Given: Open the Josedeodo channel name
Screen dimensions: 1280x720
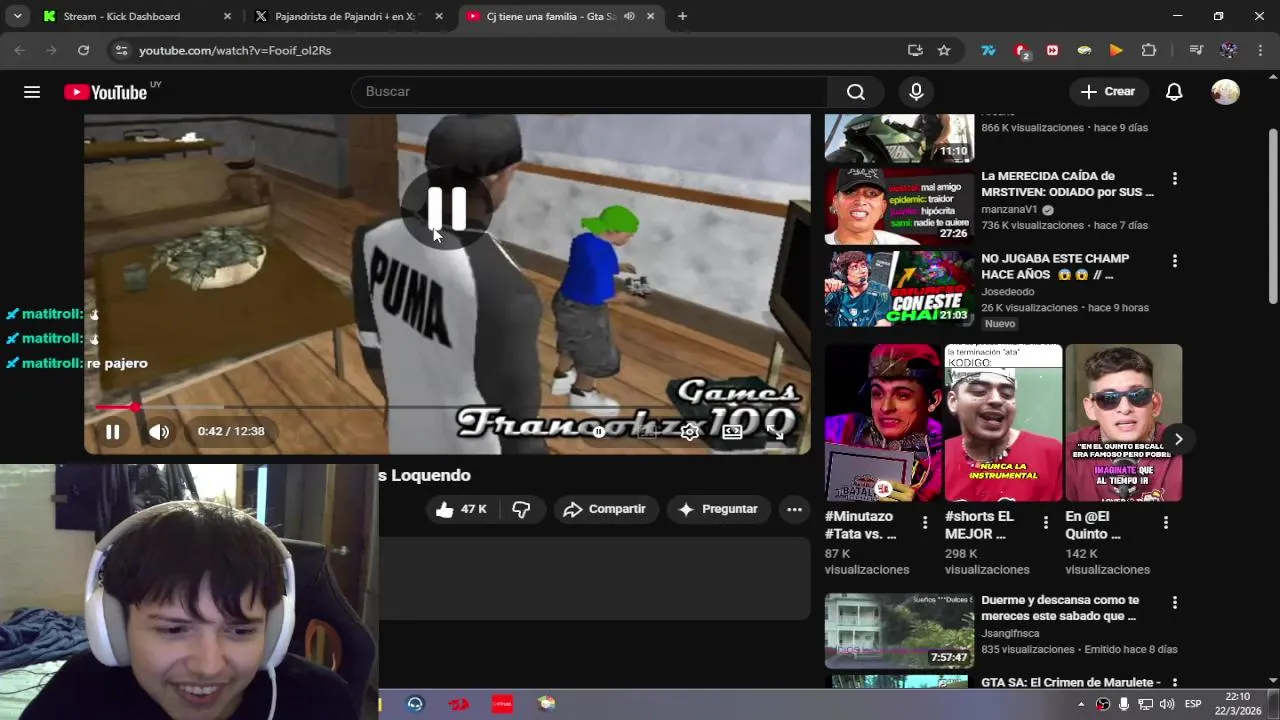Looking at the screenshot, I should [1009, 292].
